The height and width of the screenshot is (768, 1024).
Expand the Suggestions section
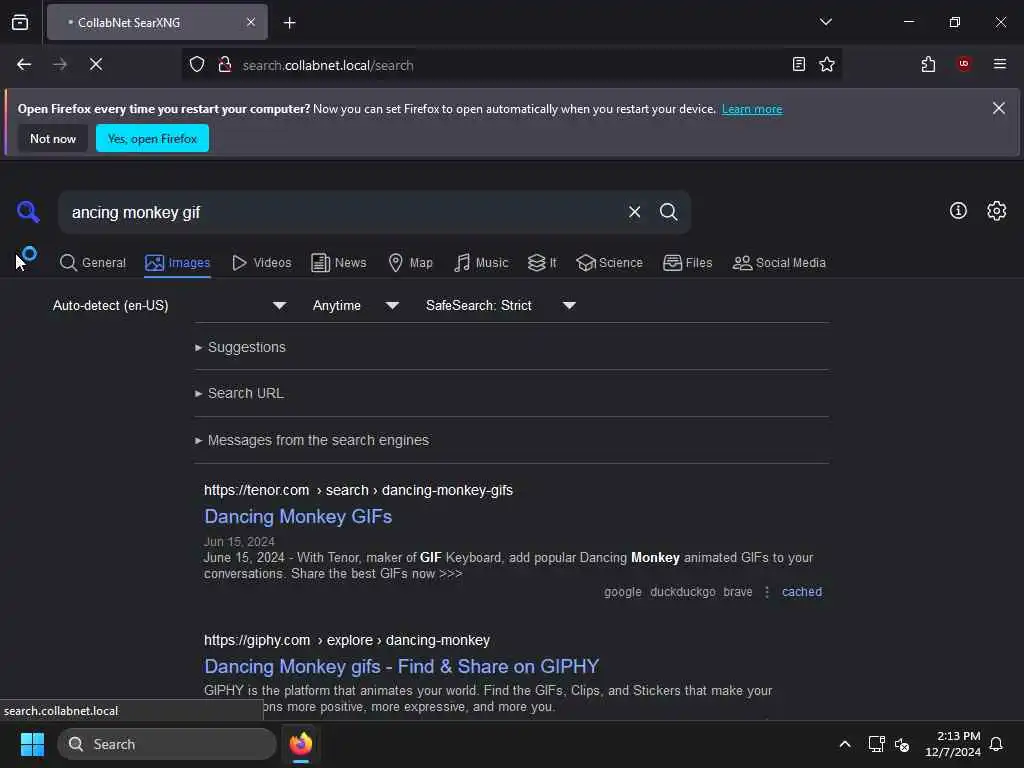coord(241,347)
